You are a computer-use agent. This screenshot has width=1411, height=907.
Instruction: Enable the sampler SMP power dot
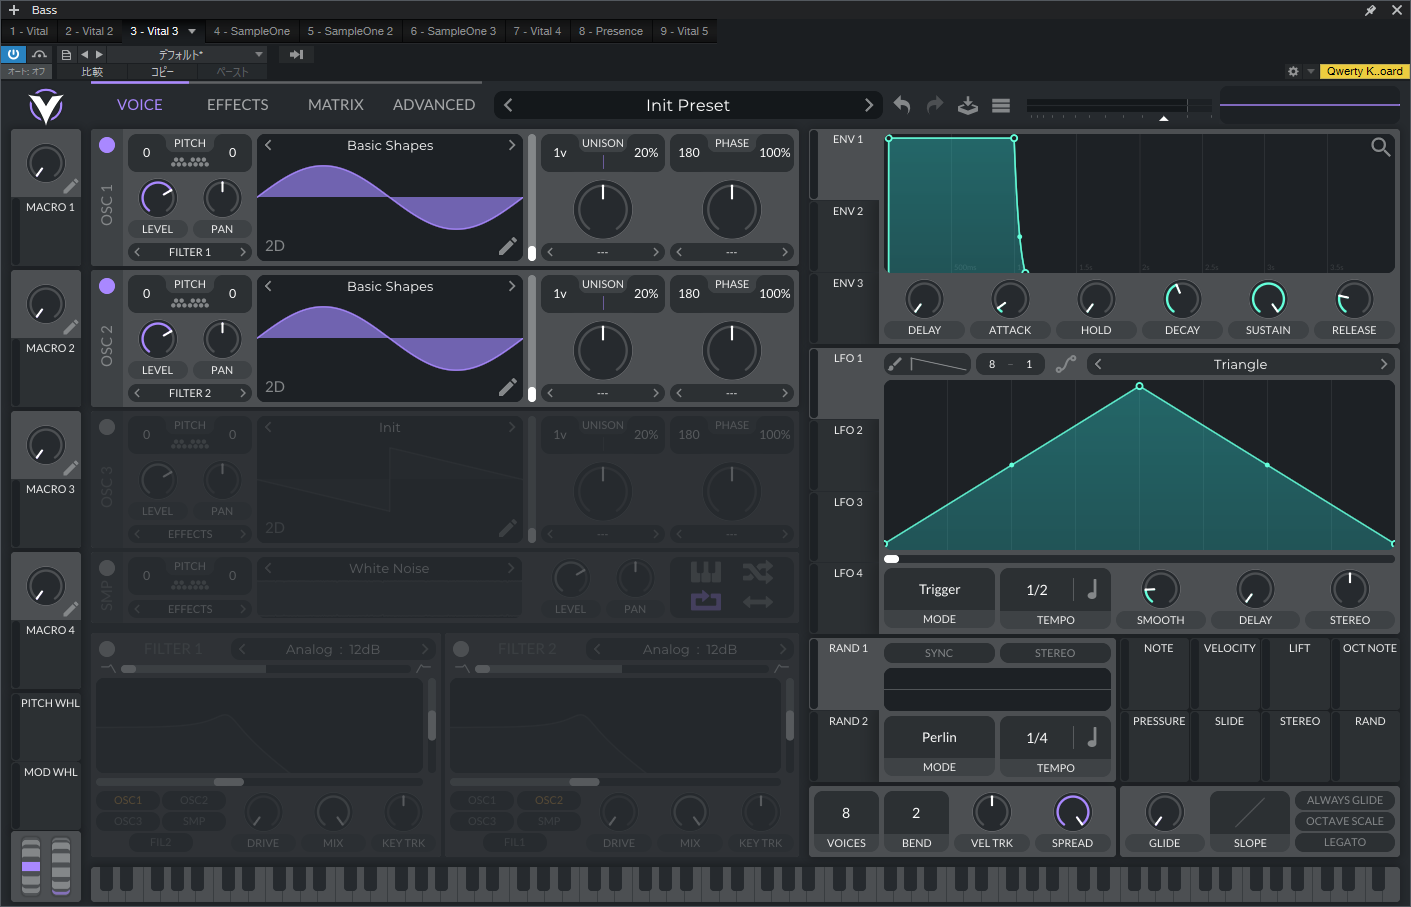107,568
